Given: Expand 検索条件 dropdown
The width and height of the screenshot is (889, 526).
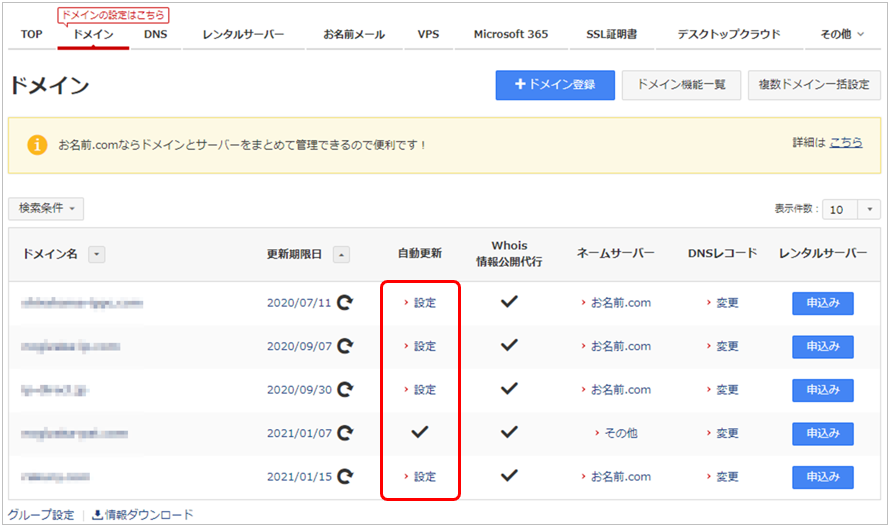Looking at the screenshot, I should click(x=46, y=209).
